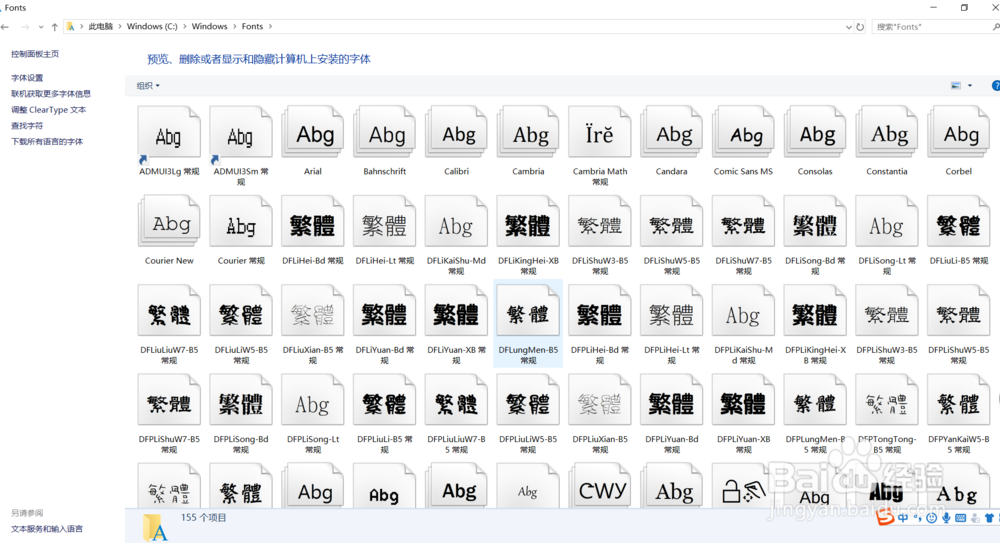Open the 控制面板主页 link
This screenshot has height=543, width=1000.
coord(35,54)
